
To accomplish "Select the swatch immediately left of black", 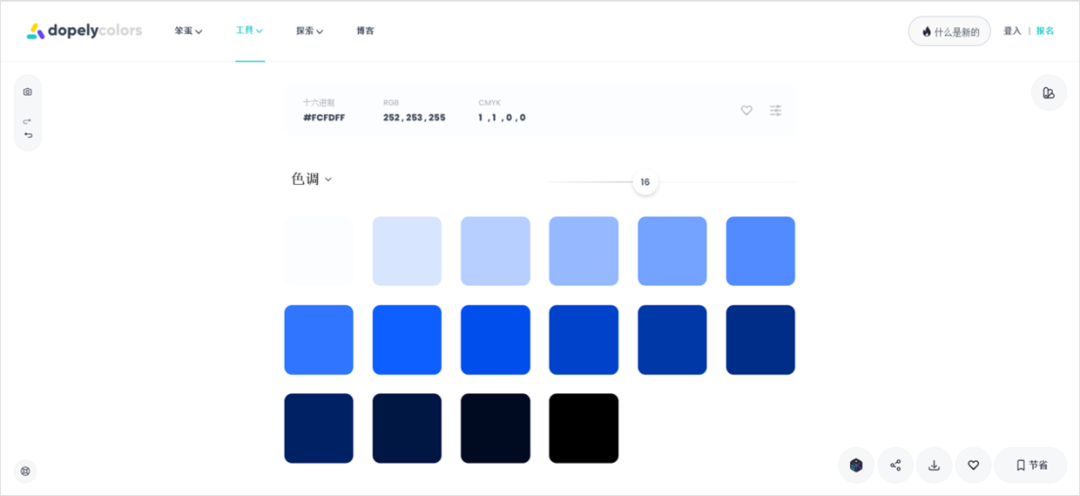I will click(x=495, y=428).
